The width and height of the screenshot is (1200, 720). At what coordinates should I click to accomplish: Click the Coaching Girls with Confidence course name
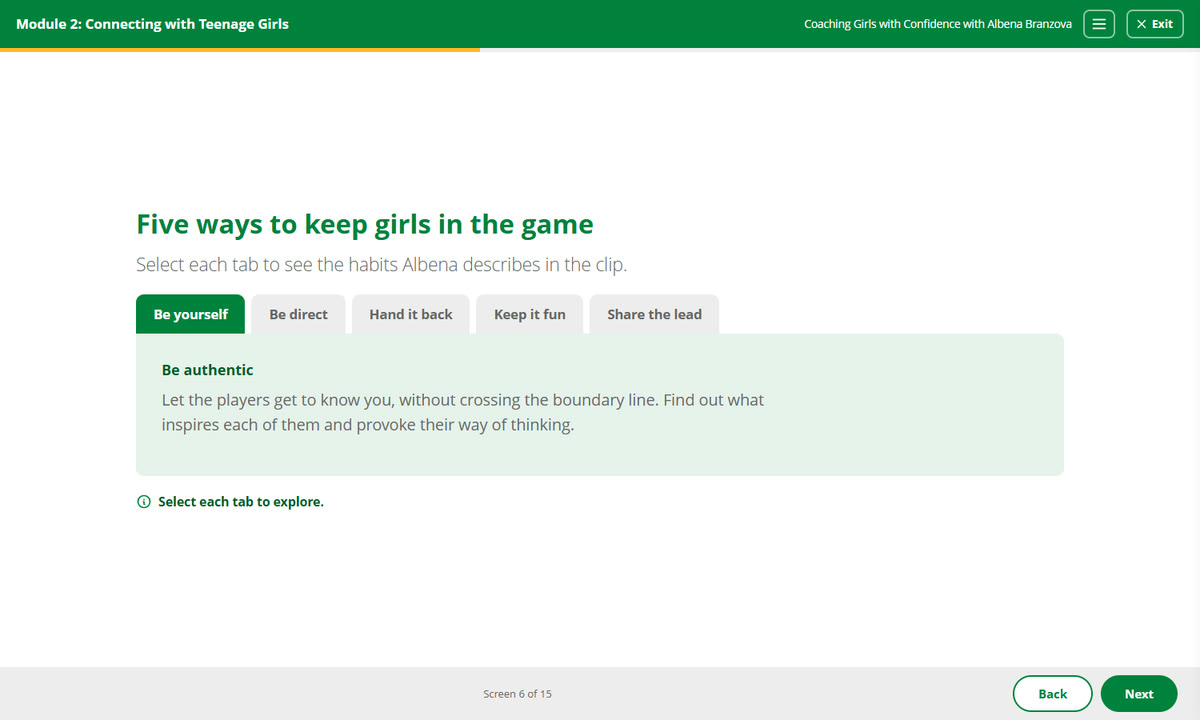(x=938, y=24)
